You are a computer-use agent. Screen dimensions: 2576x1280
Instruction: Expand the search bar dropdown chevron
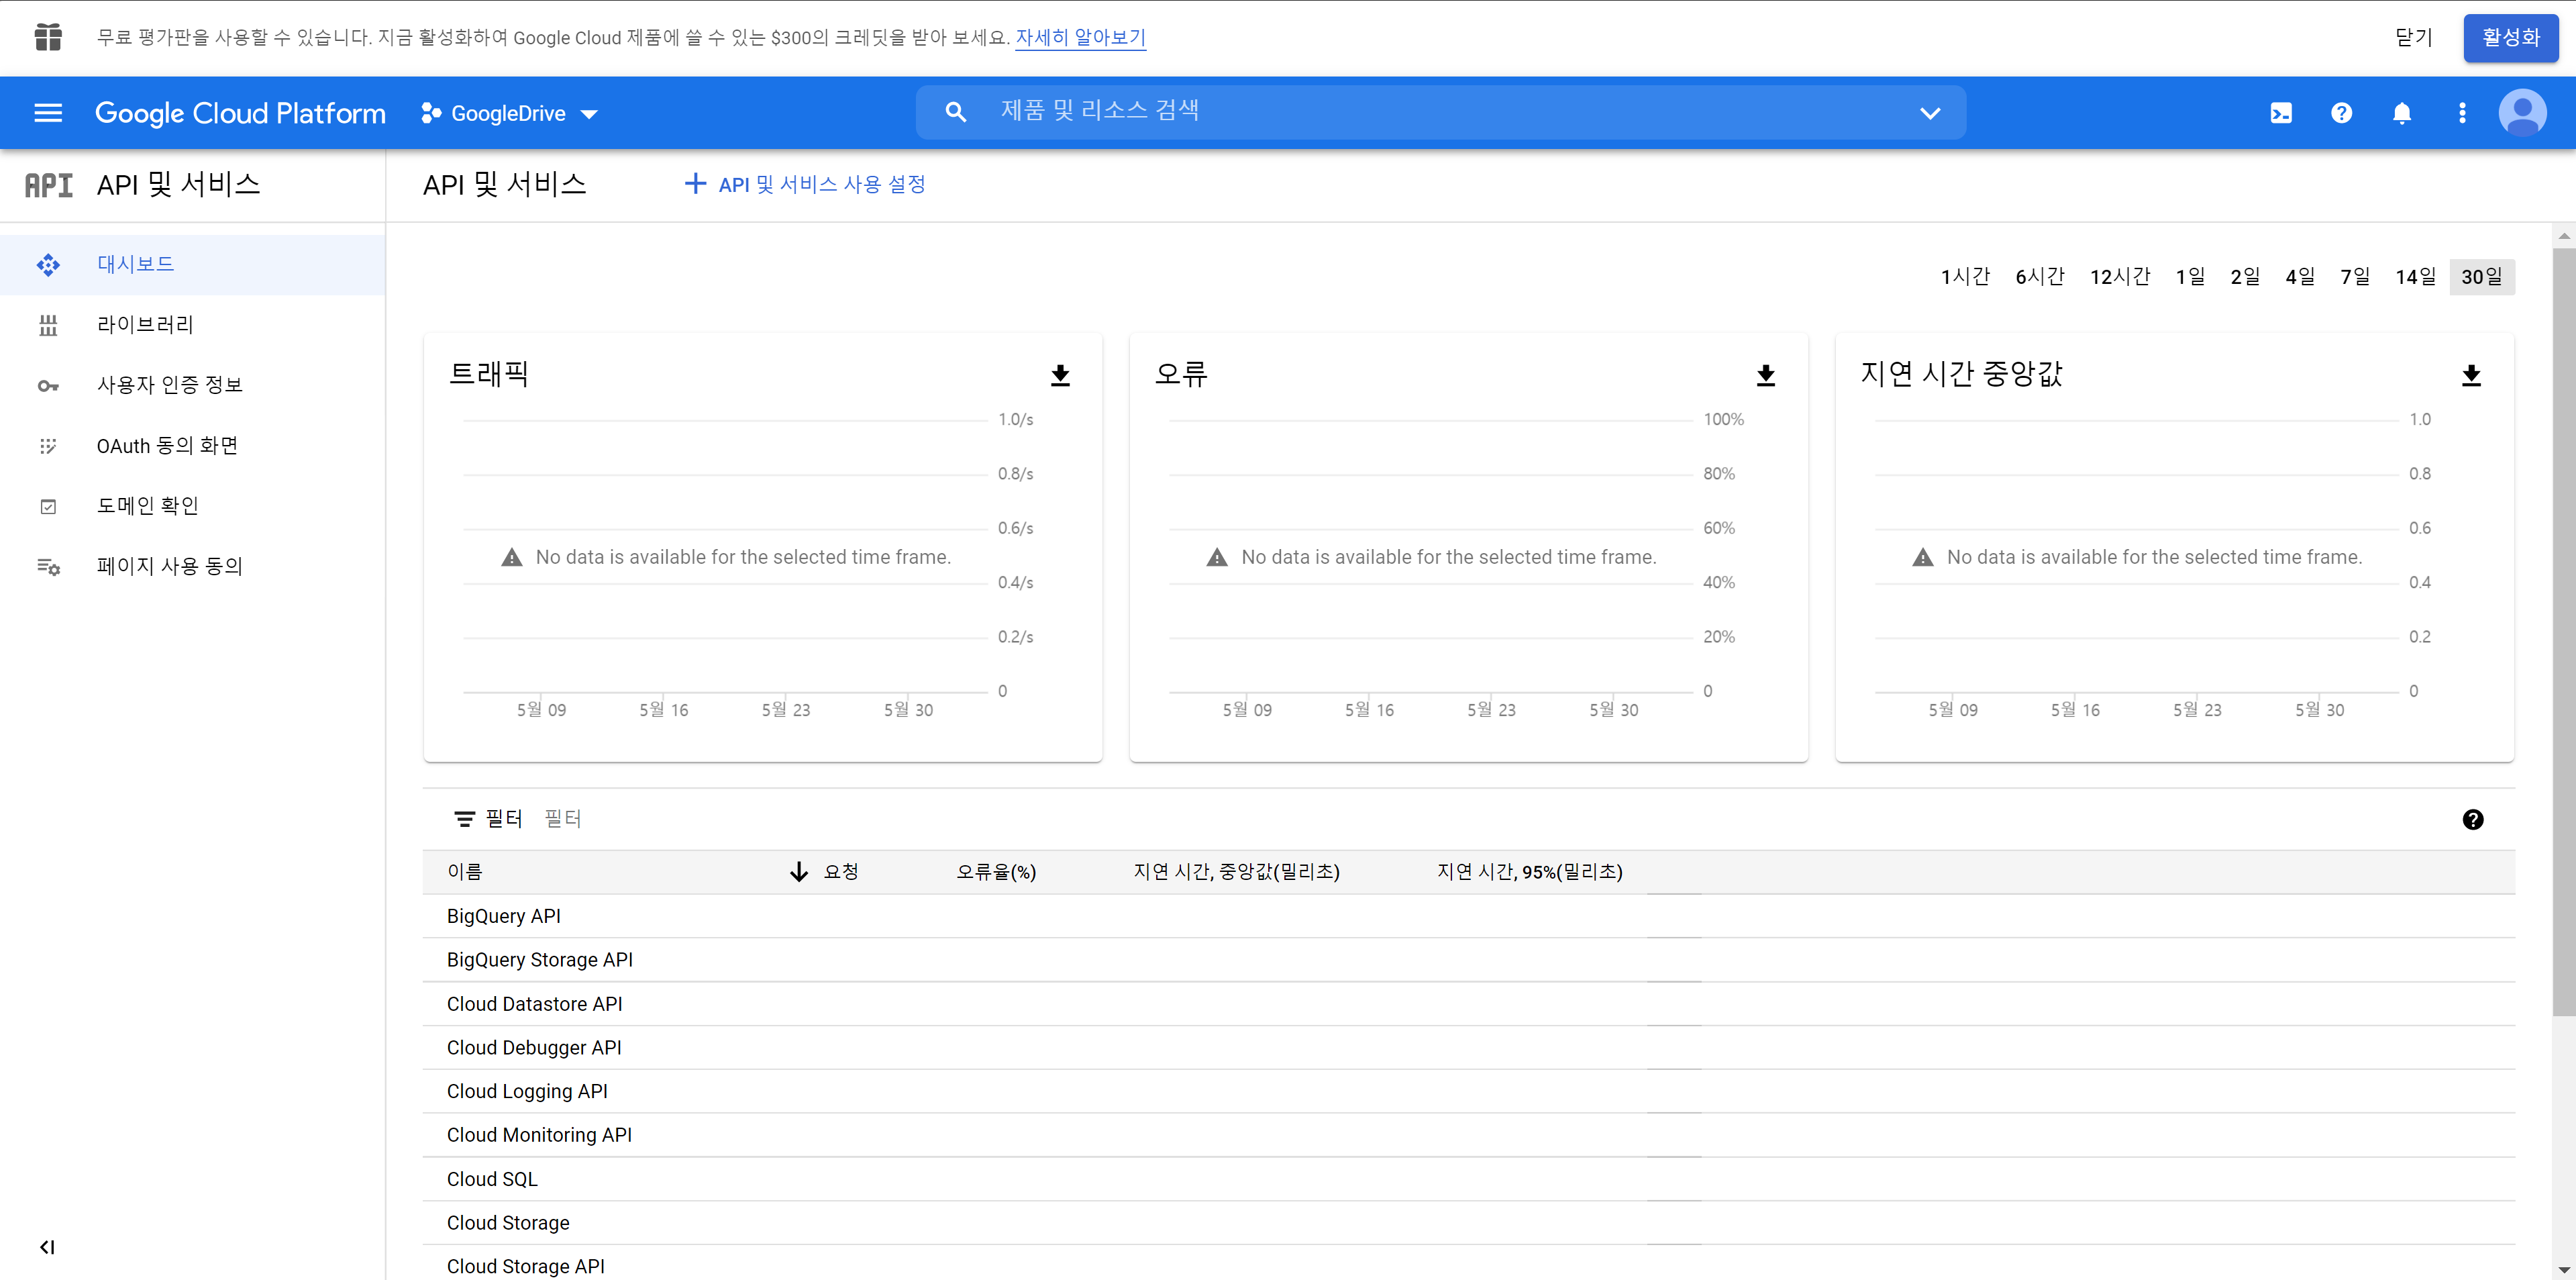(1930, 113)
